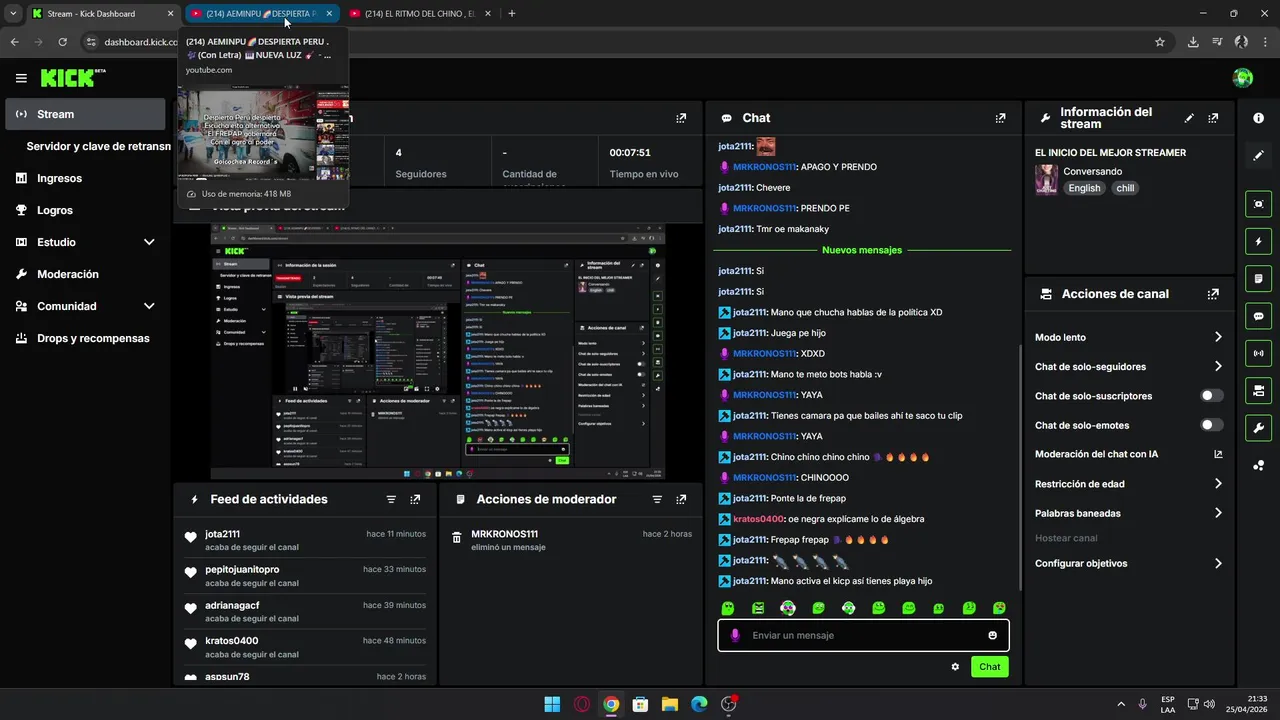Open Restricción de edad options
Viewport: 1280px width, 720px height.
pos(1129,484)
